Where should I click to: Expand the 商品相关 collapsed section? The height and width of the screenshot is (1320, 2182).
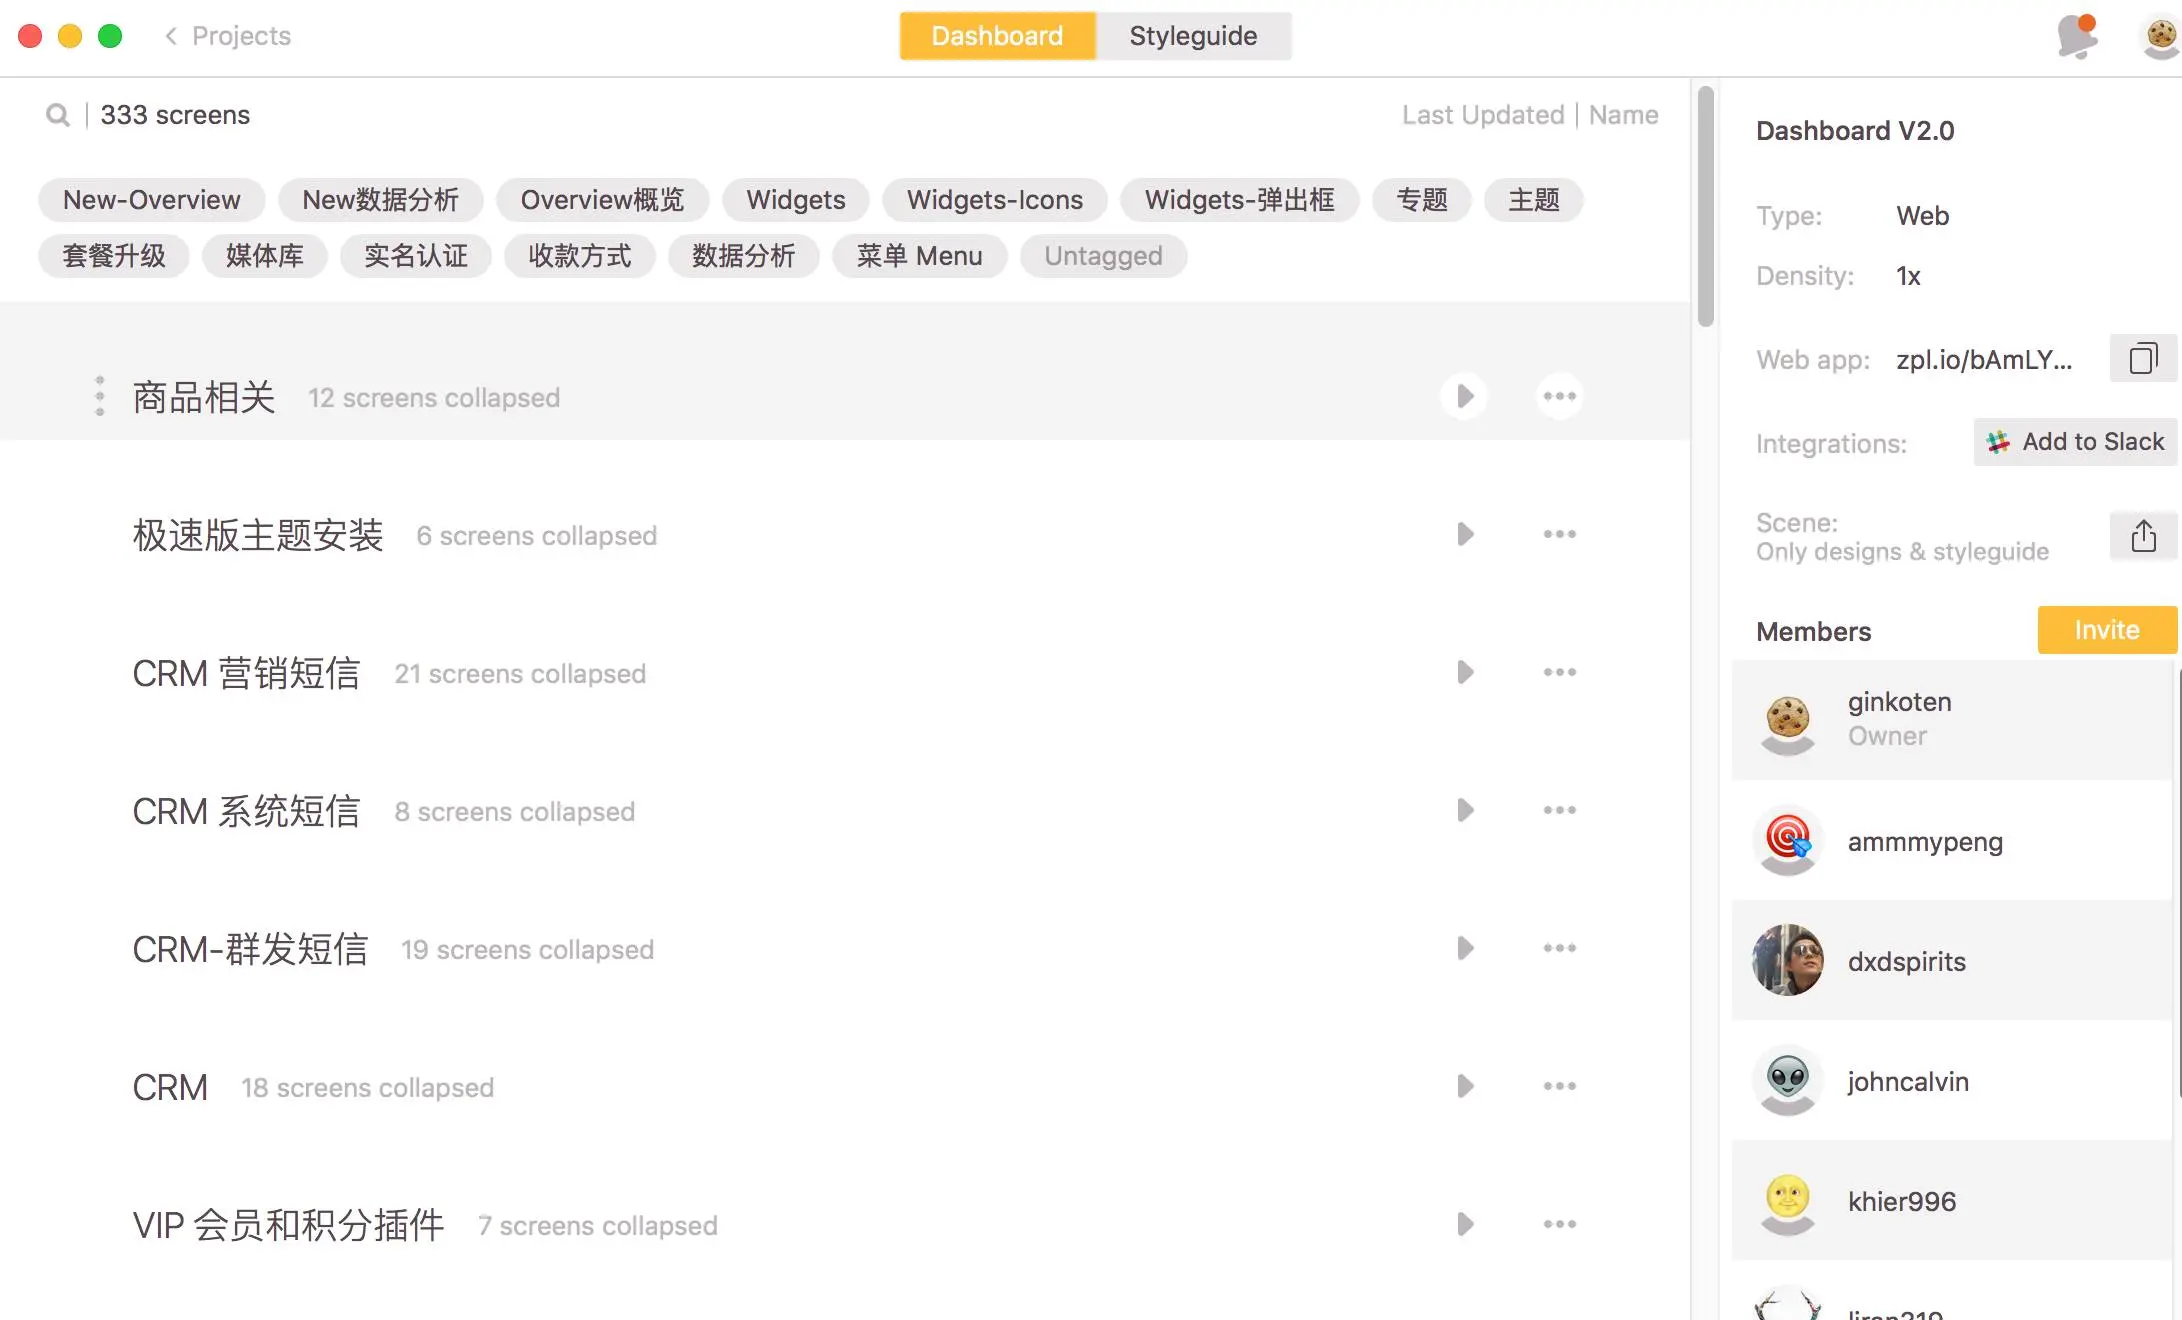[1464, 397]
